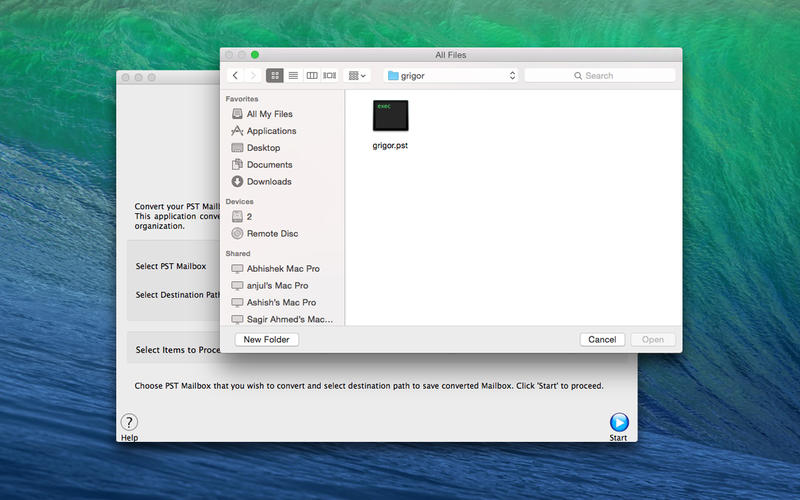Select Remote Disc in Devices

pos(272,233)
